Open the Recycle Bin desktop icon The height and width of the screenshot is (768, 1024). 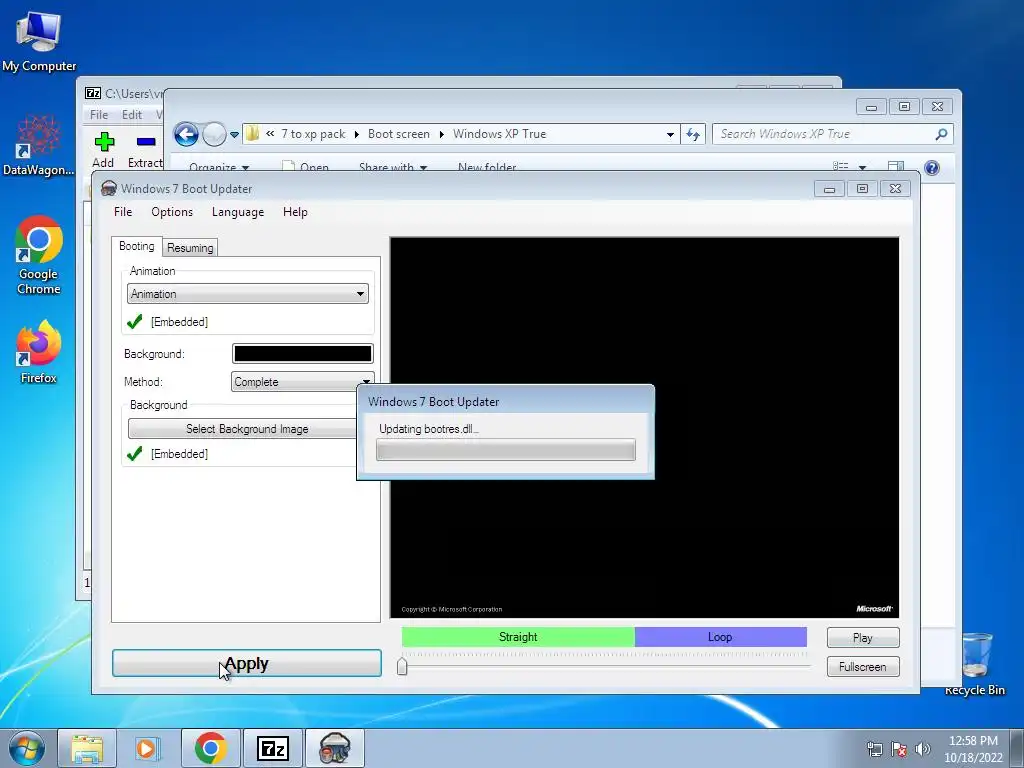coord(975,664)
